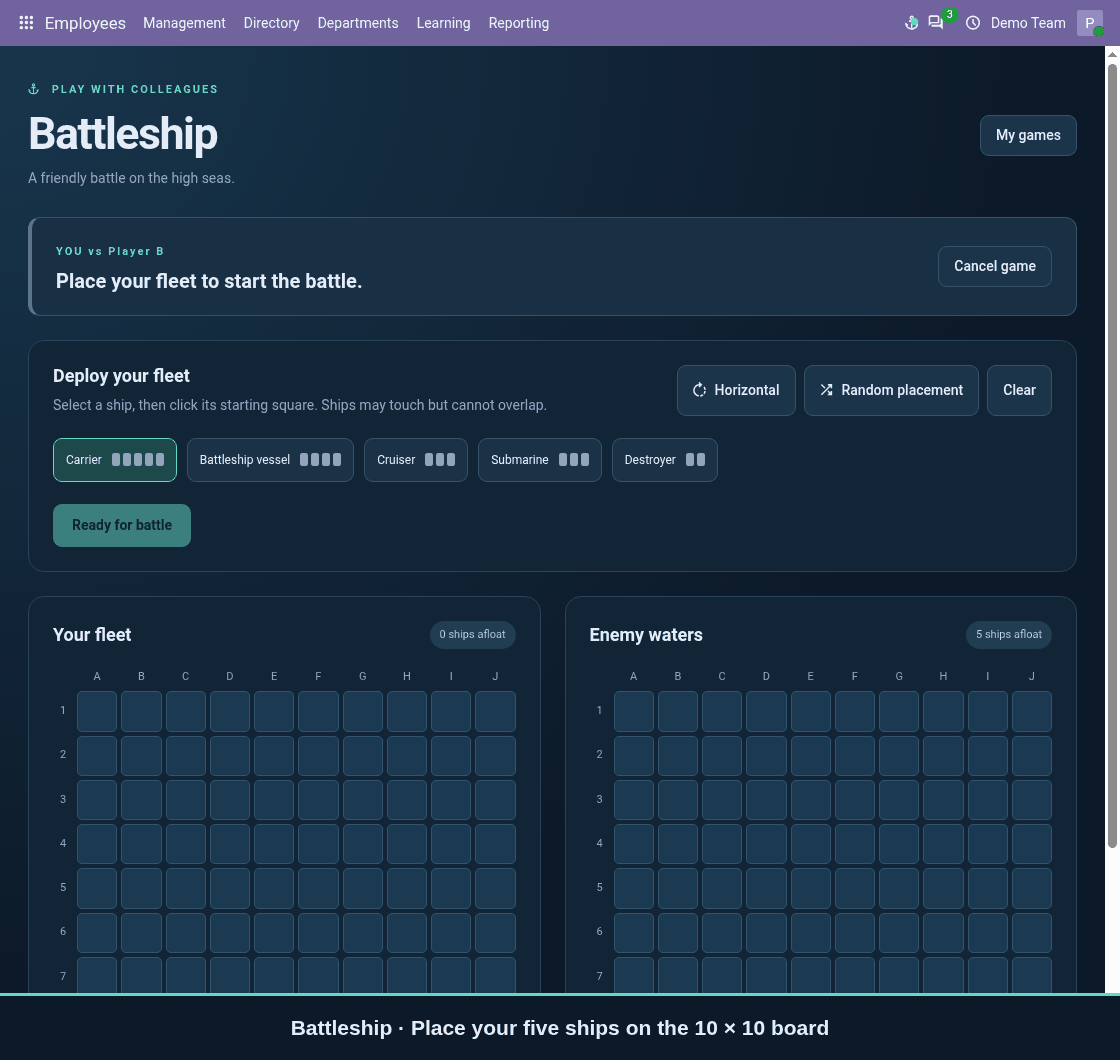
Task: Click the 'Deploy your fleet' heading
Action: click(x=121, y=376)
